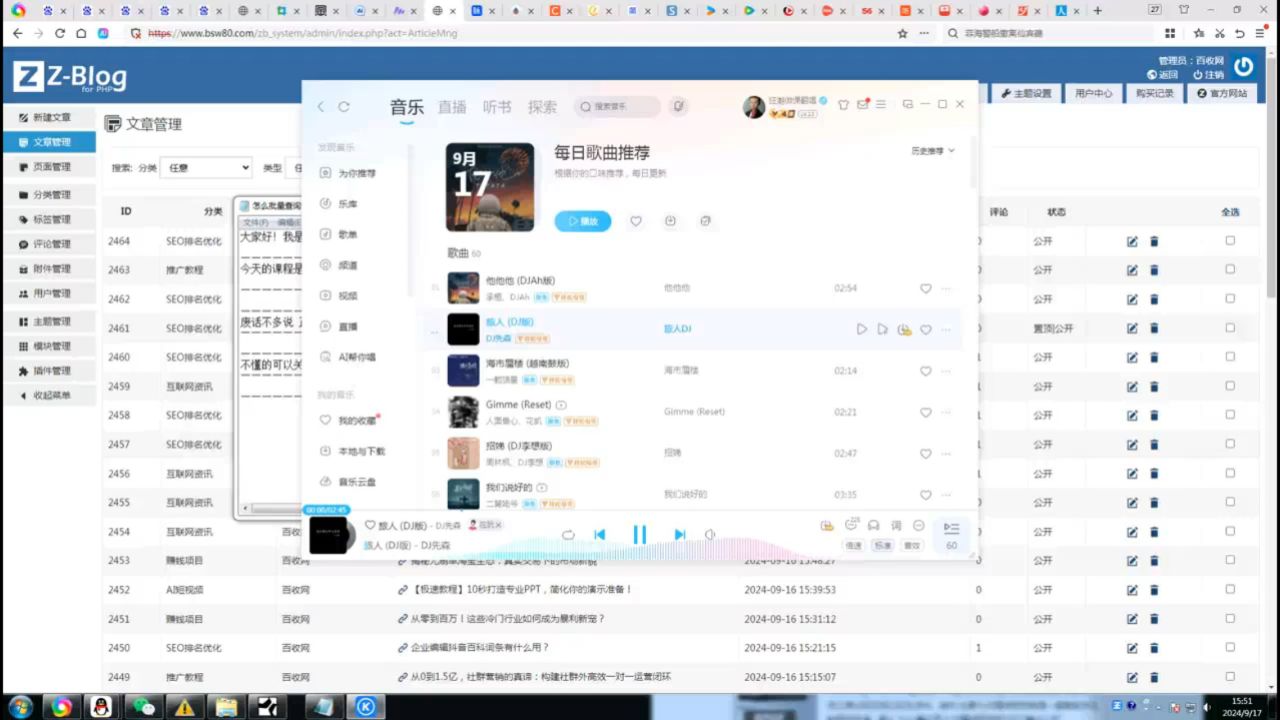Open the user avatar in music player
This screenshot has width=1280, height=720.
(754, 107)
